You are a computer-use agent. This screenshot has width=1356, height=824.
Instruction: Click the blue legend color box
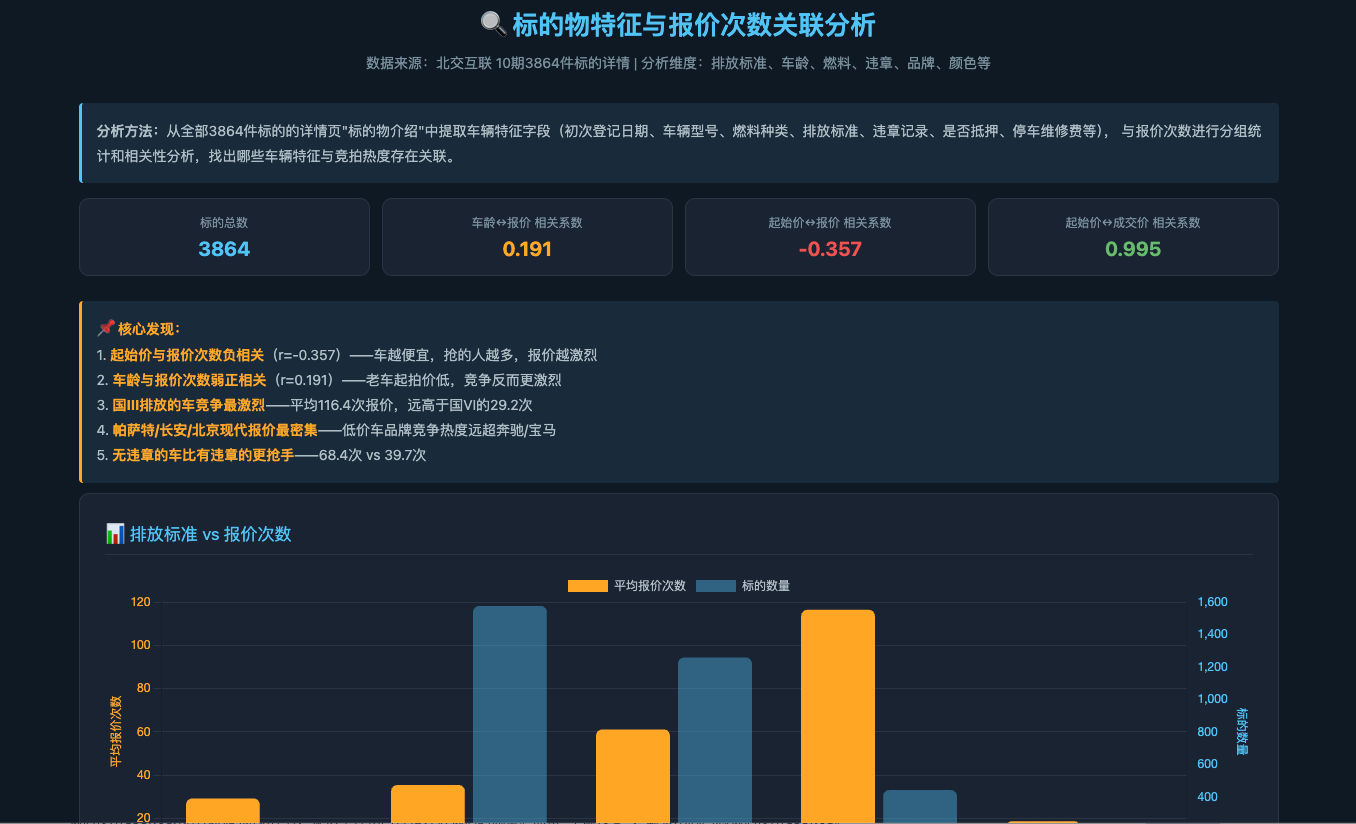[x=716, y=586]
